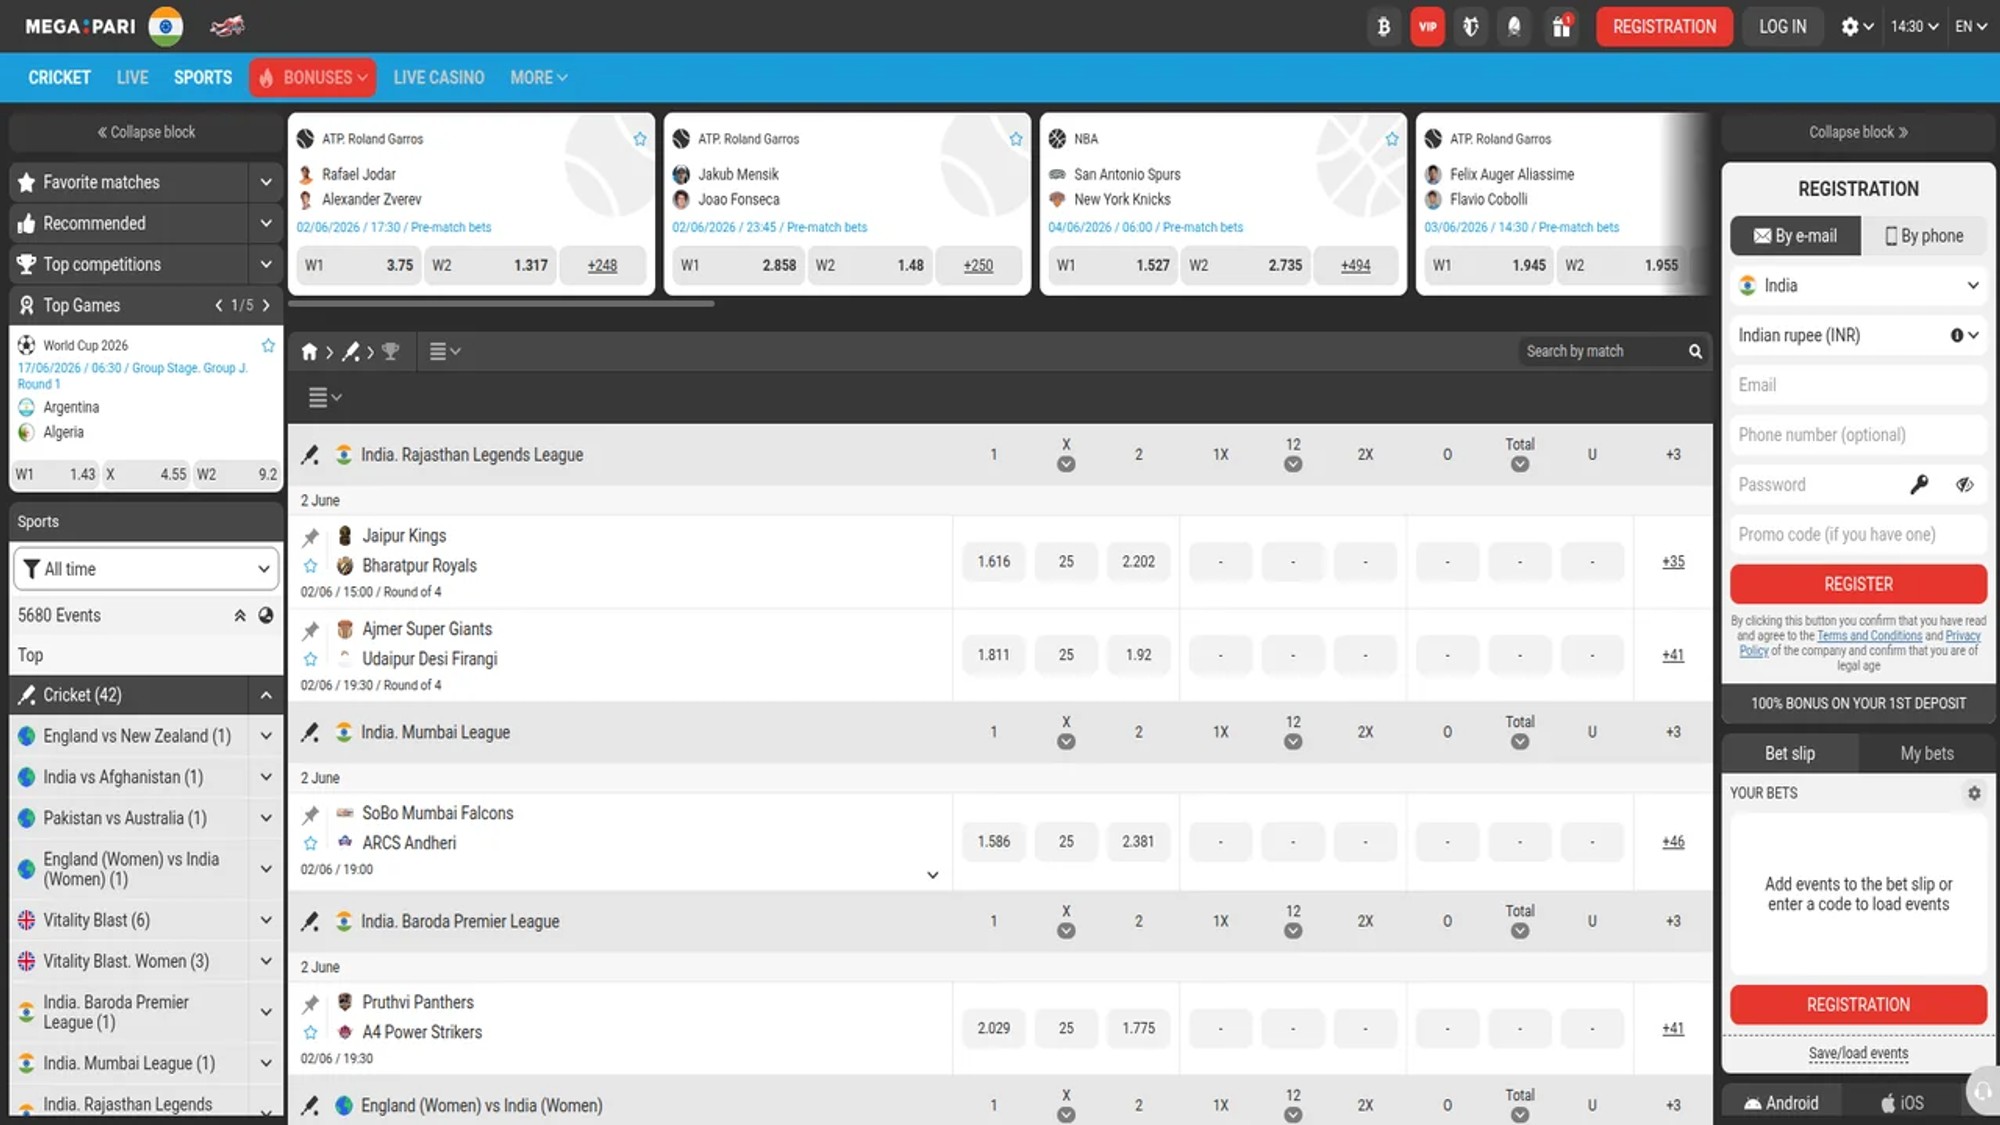Open +35 markets for Jaipur Kings
The width and height of the screenshot is (2000, 1125).
tap(1673, 562)
